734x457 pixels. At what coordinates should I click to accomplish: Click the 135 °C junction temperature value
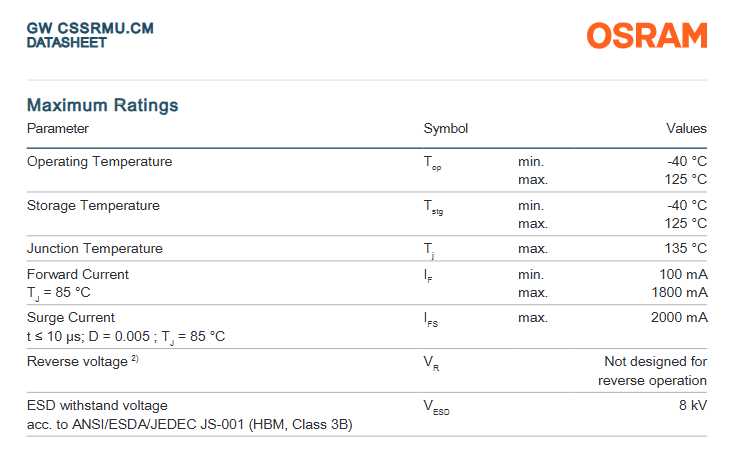686,249
